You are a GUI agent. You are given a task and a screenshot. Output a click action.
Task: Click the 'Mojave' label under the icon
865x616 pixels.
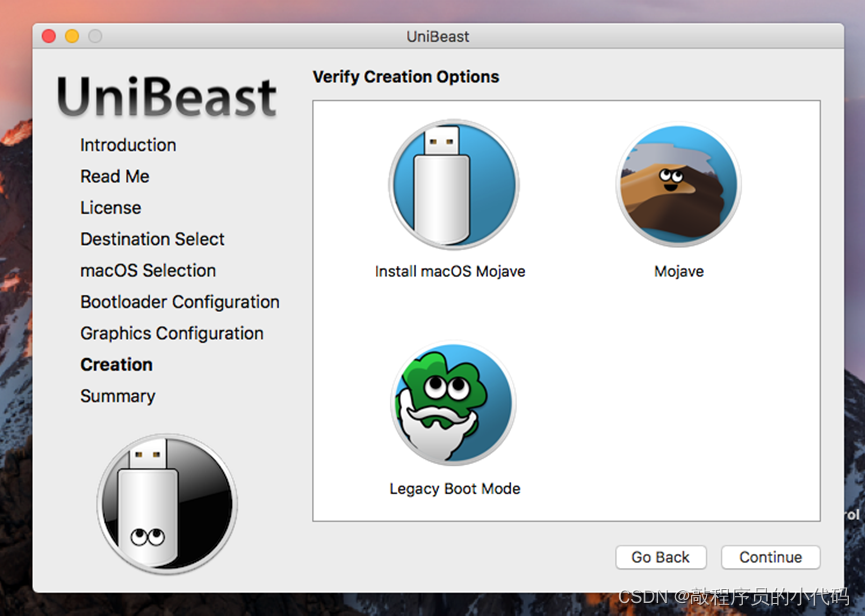click(x=679, y=271)
